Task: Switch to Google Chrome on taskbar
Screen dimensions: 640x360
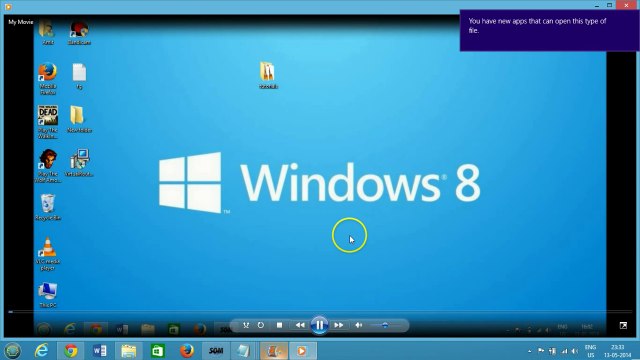Action: pos(71,351)
